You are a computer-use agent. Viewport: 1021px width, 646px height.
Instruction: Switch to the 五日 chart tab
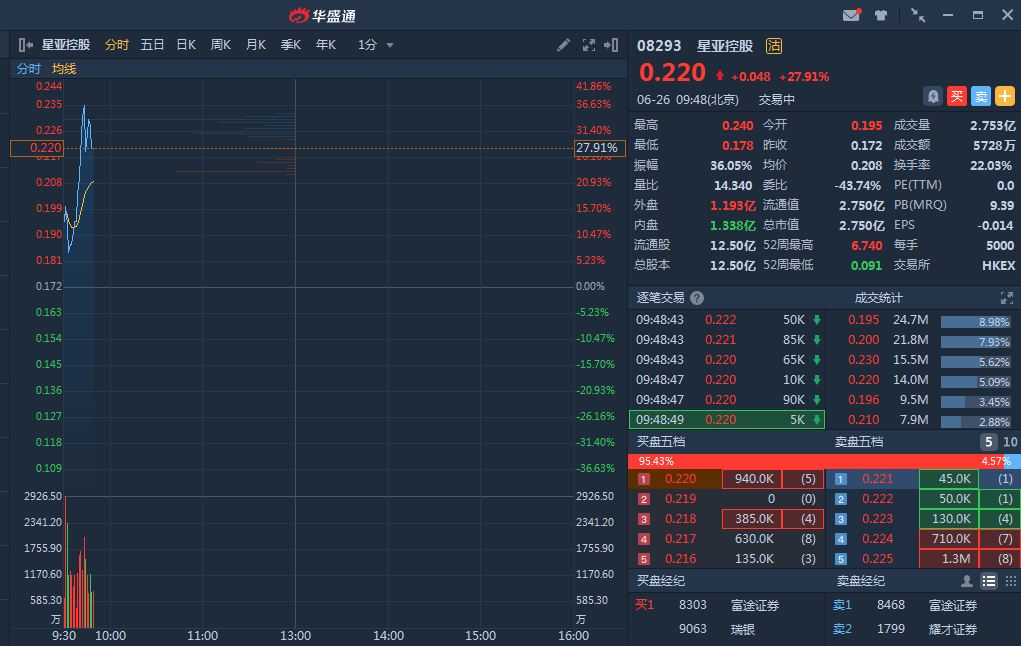click(152, 45)
